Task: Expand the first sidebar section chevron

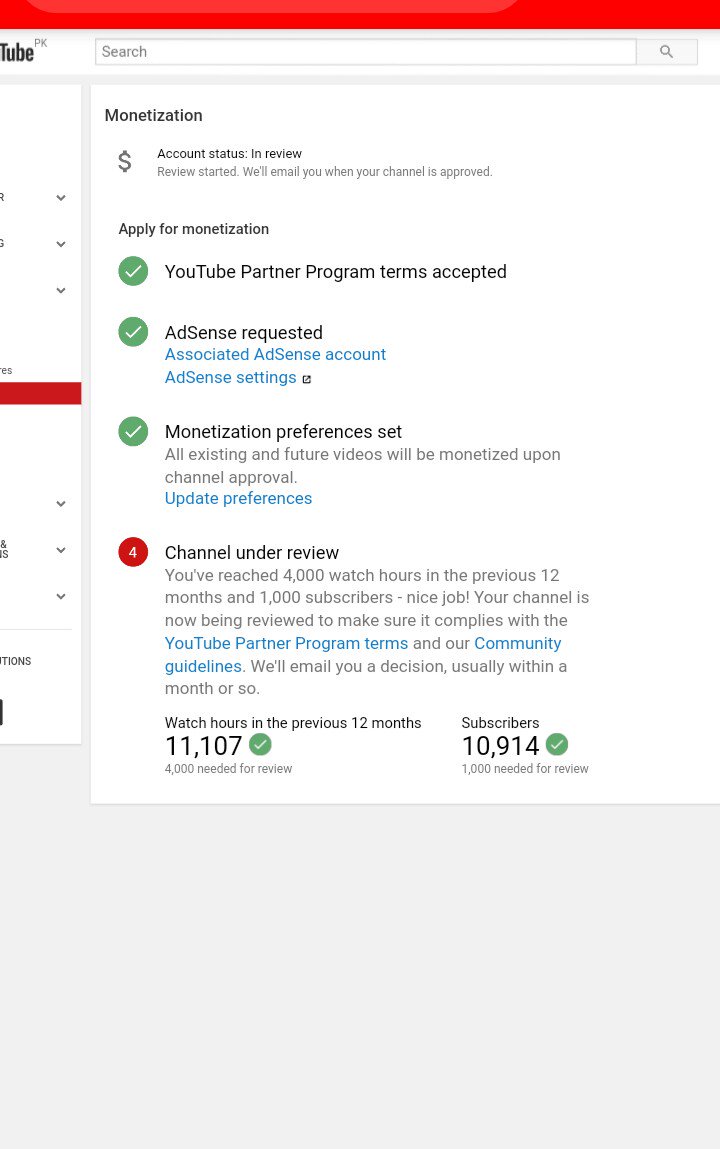Action: click(x=61, y=198)
